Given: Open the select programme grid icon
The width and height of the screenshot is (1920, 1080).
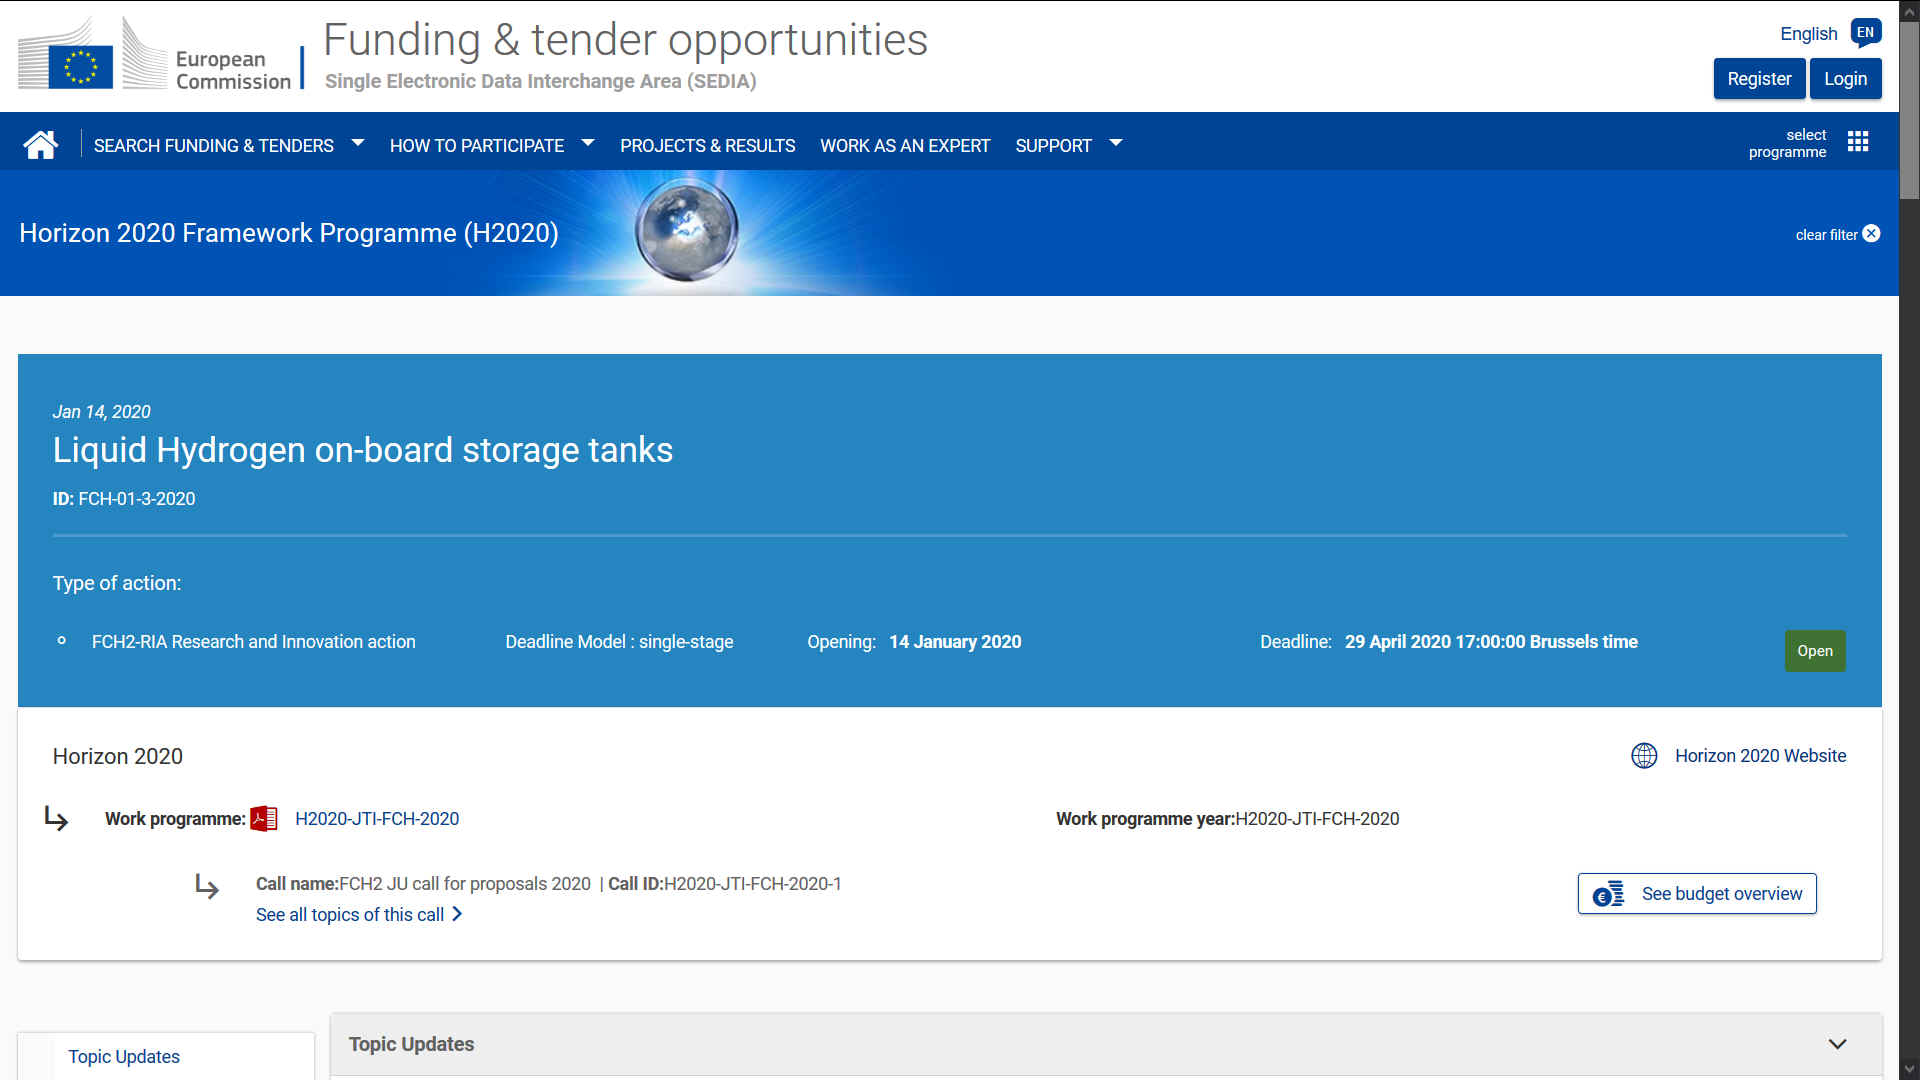Looking at the screenshot, I should [x=1858, y=142].
